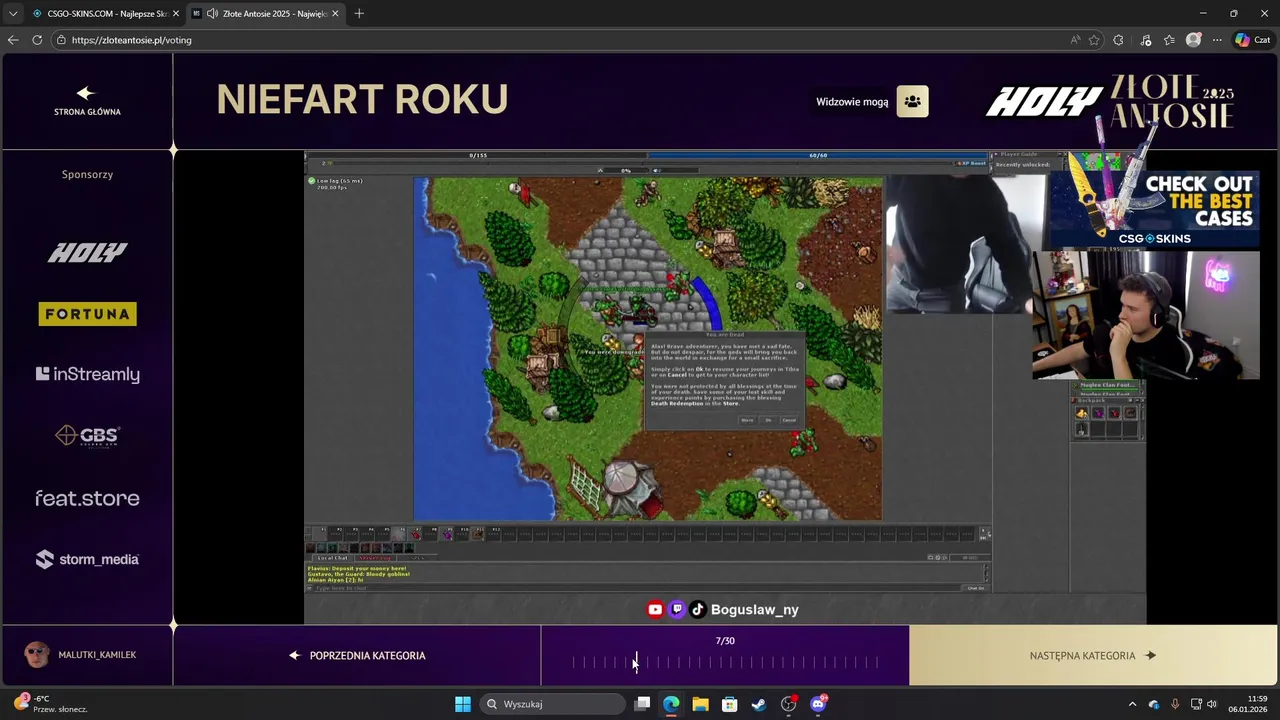Open Microsoft Store from taskbar
Image resolution: width=1280 pixels, height=720 pixels.
coord(729,704)
